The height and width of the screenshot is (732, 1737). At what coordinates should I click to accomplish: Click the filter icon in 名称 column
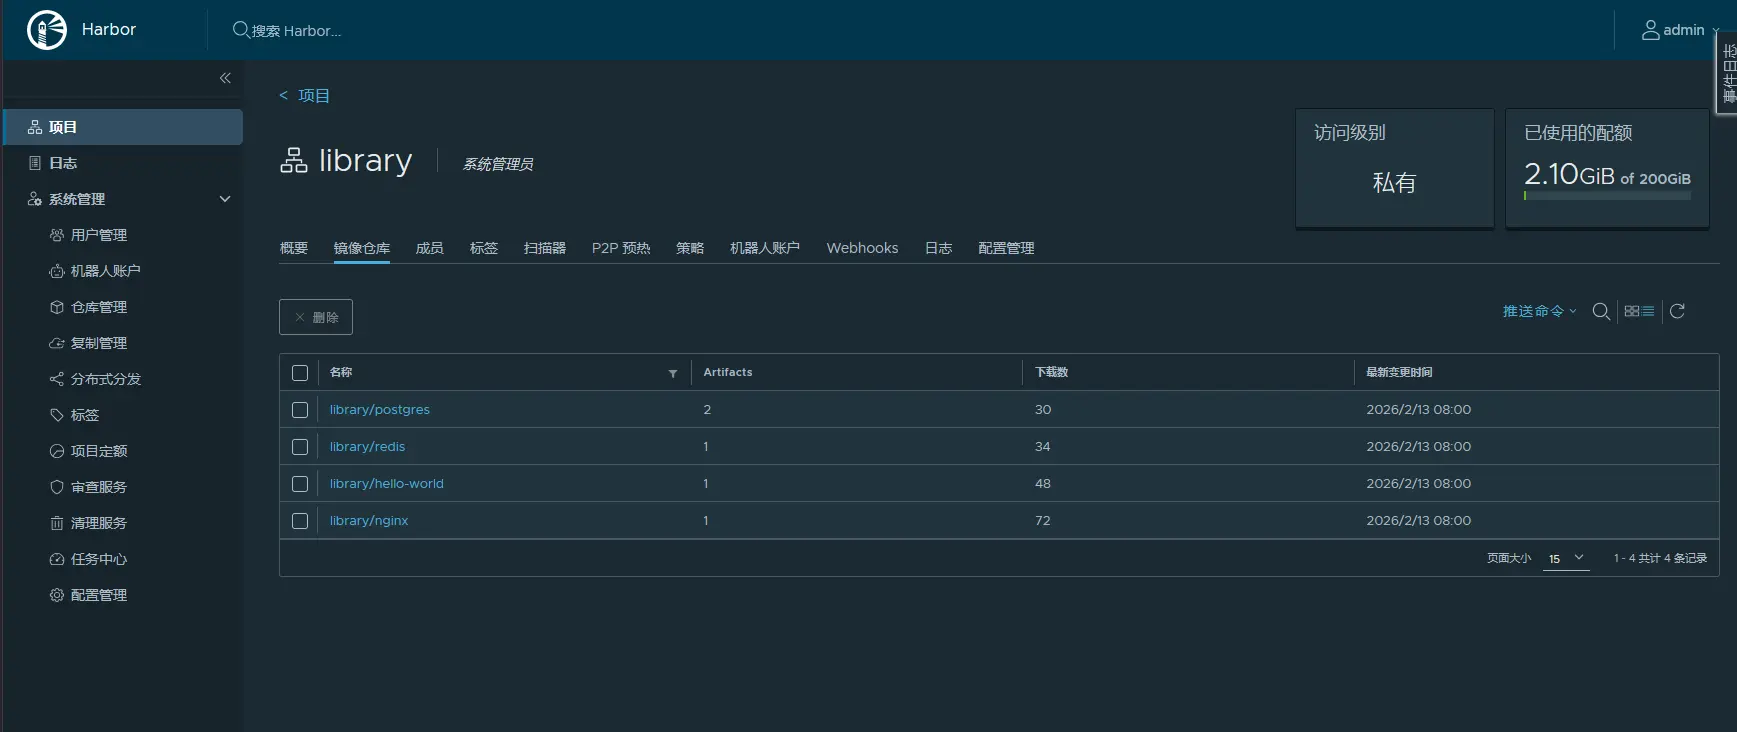pos(673,373)
